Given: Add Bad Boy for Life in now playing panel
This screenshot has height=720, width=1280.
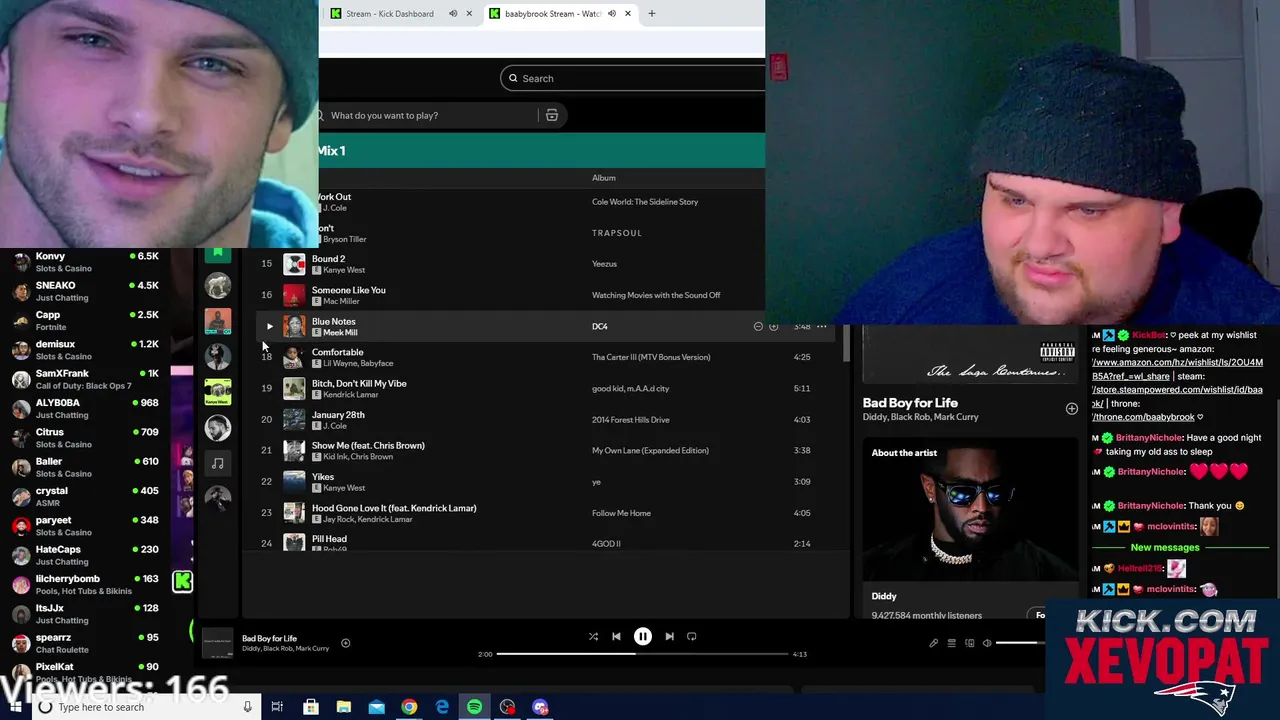Looking at the screenshot, I should [x=1071, y=408].
